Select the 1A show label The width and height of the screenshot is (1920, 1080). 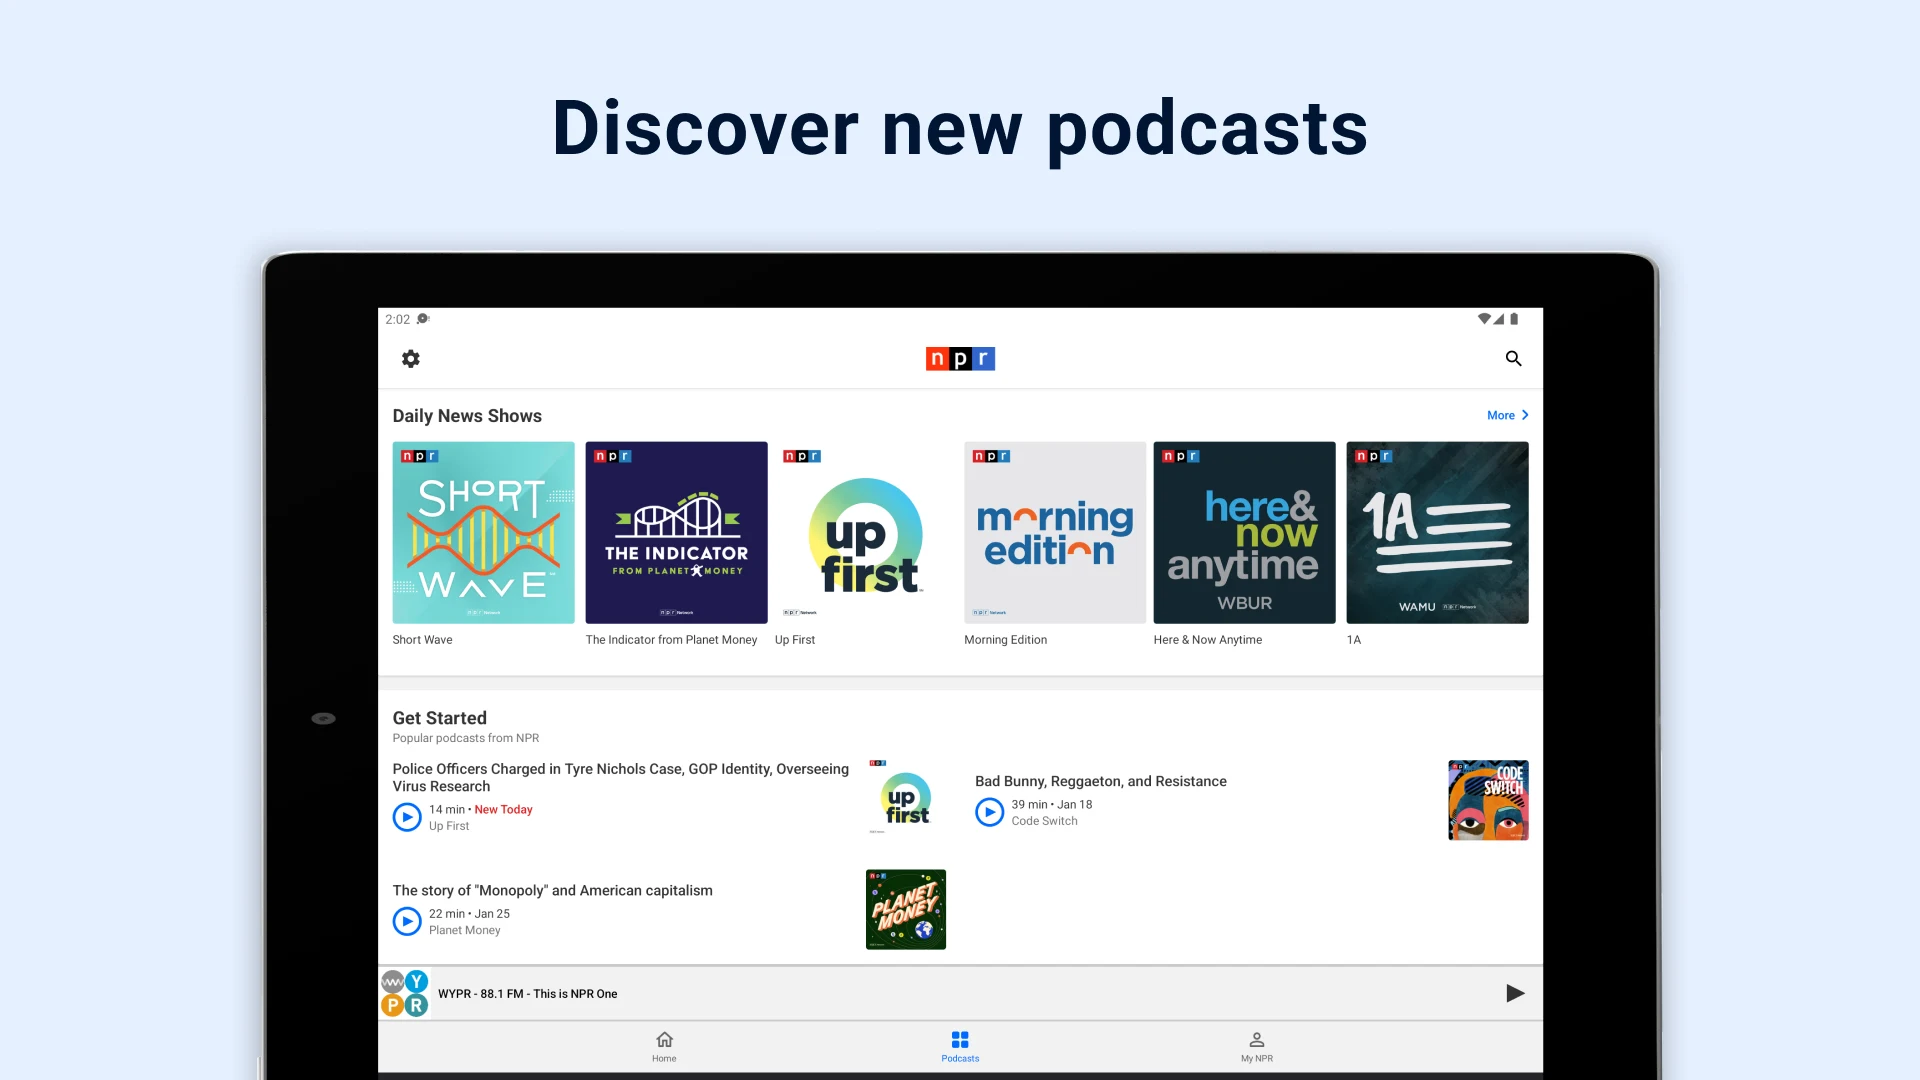pos(1353,640)
